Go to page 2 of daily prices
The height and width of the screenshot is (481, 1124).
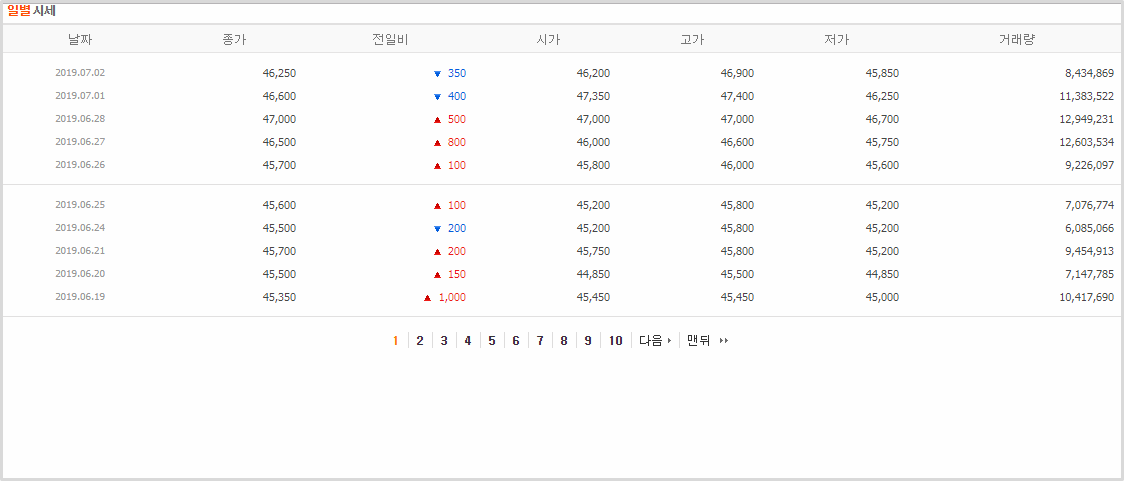click(420, 340)
